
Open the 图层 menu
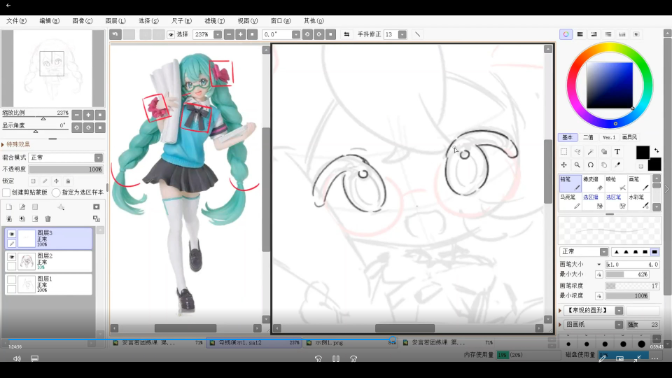coord(115,21)
